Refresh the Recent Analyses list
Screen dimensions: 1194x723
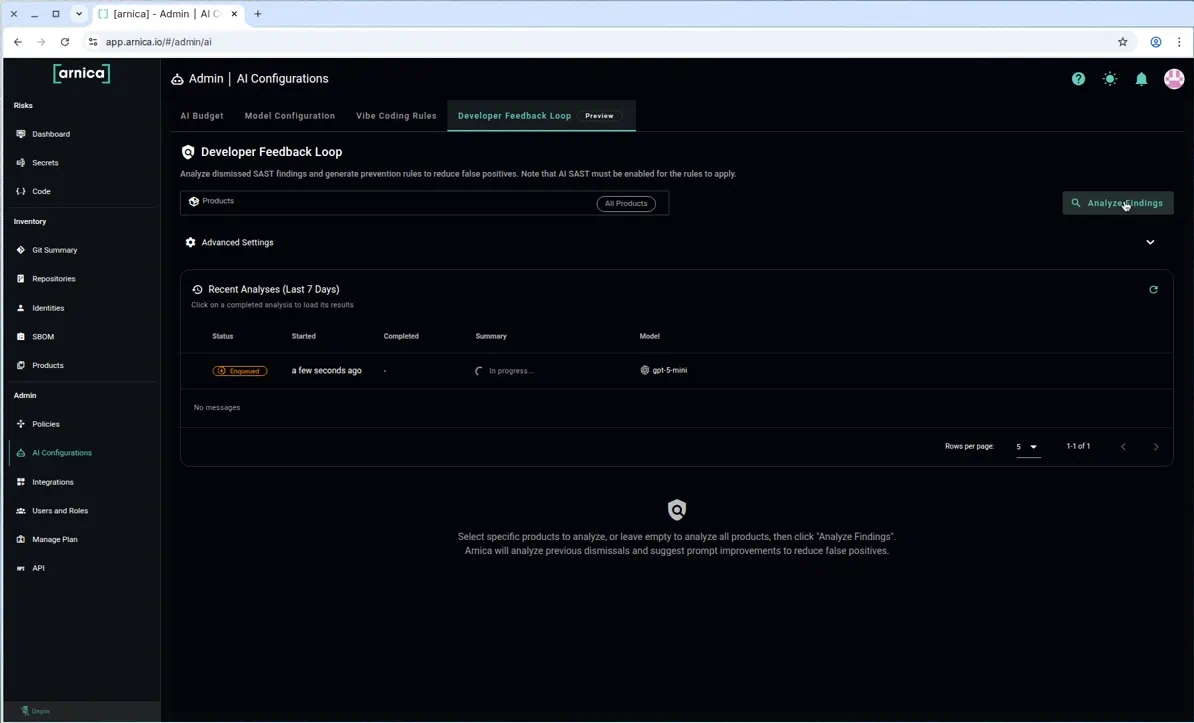(x=1153, y=290)
